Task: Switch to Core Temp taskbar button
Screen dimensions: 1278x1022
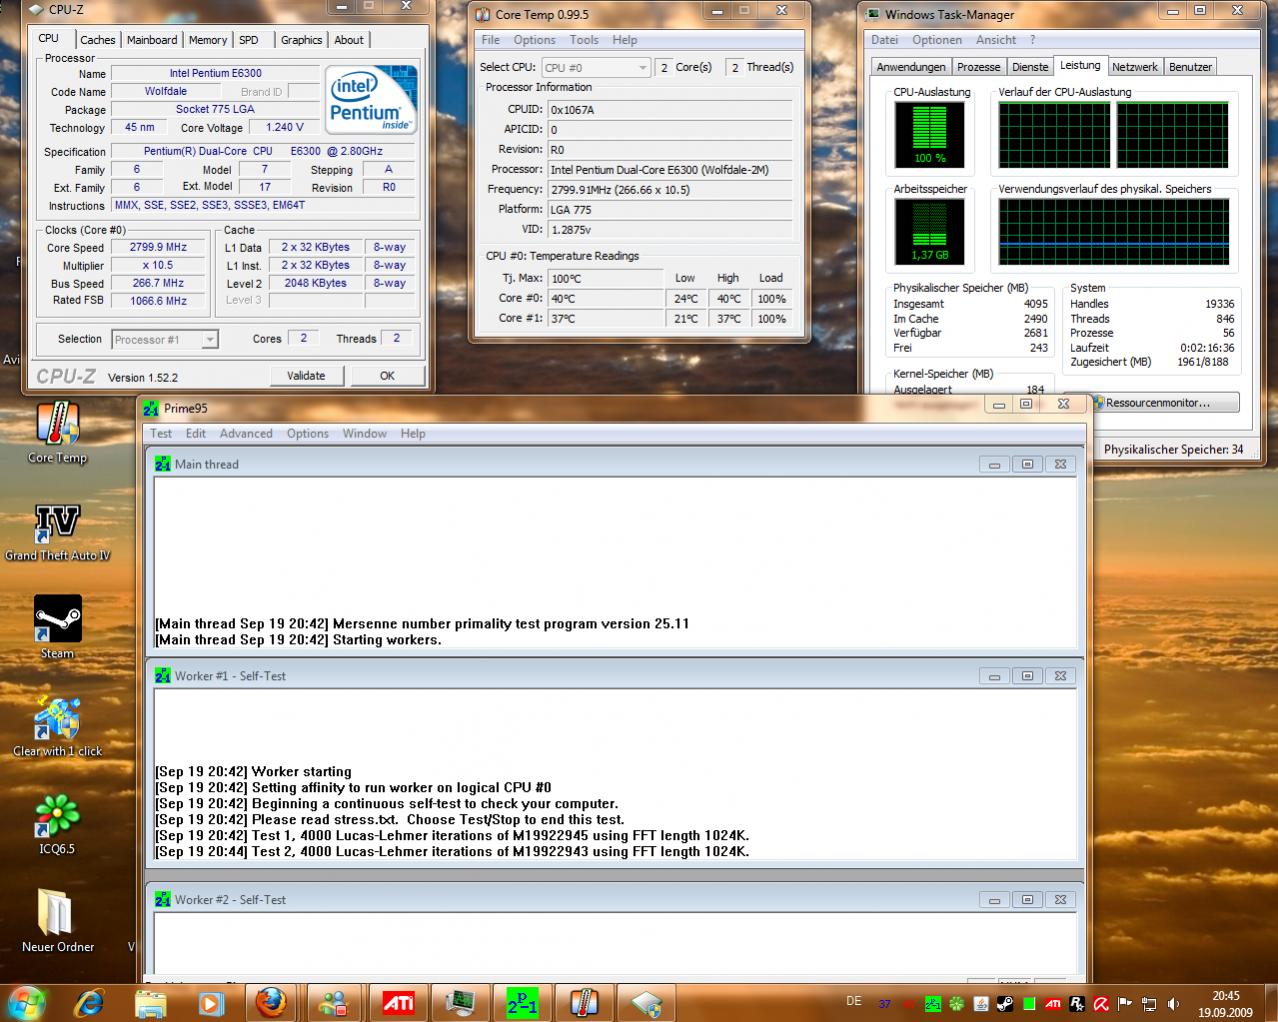Action: [x=584, y=1002]
